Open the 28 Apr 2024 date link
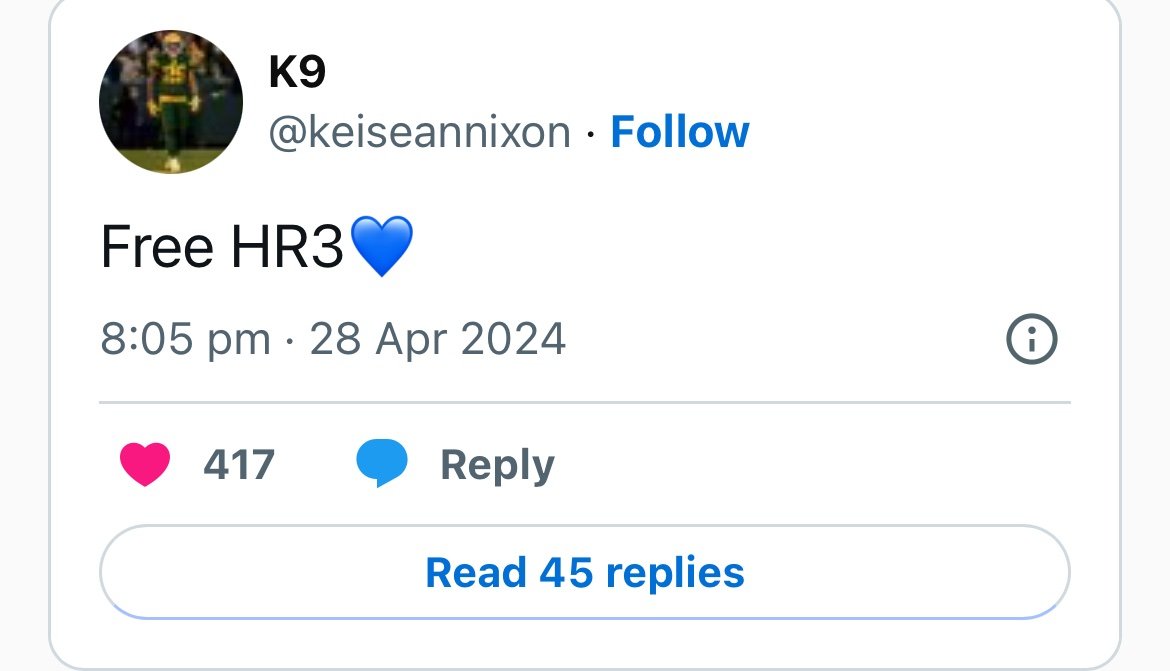Viewport: 1170px width, 671px height. tap(438, 339)
